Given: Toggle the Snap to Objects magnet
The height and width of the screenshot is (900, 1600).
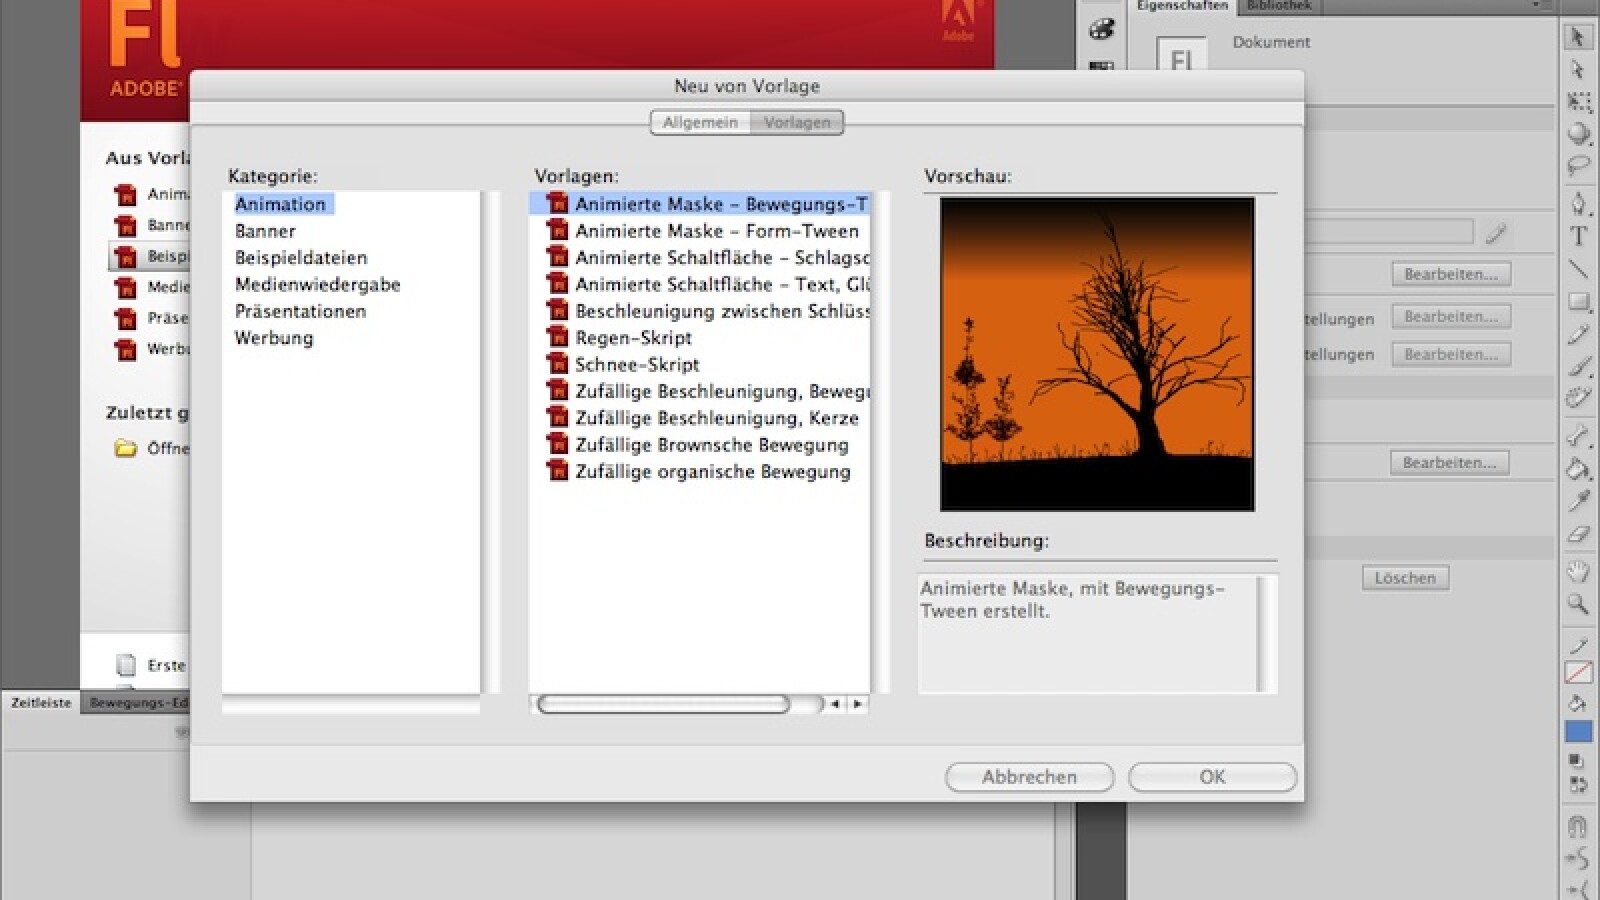Looking at the screenshot, I should (x=1578, y=827).
